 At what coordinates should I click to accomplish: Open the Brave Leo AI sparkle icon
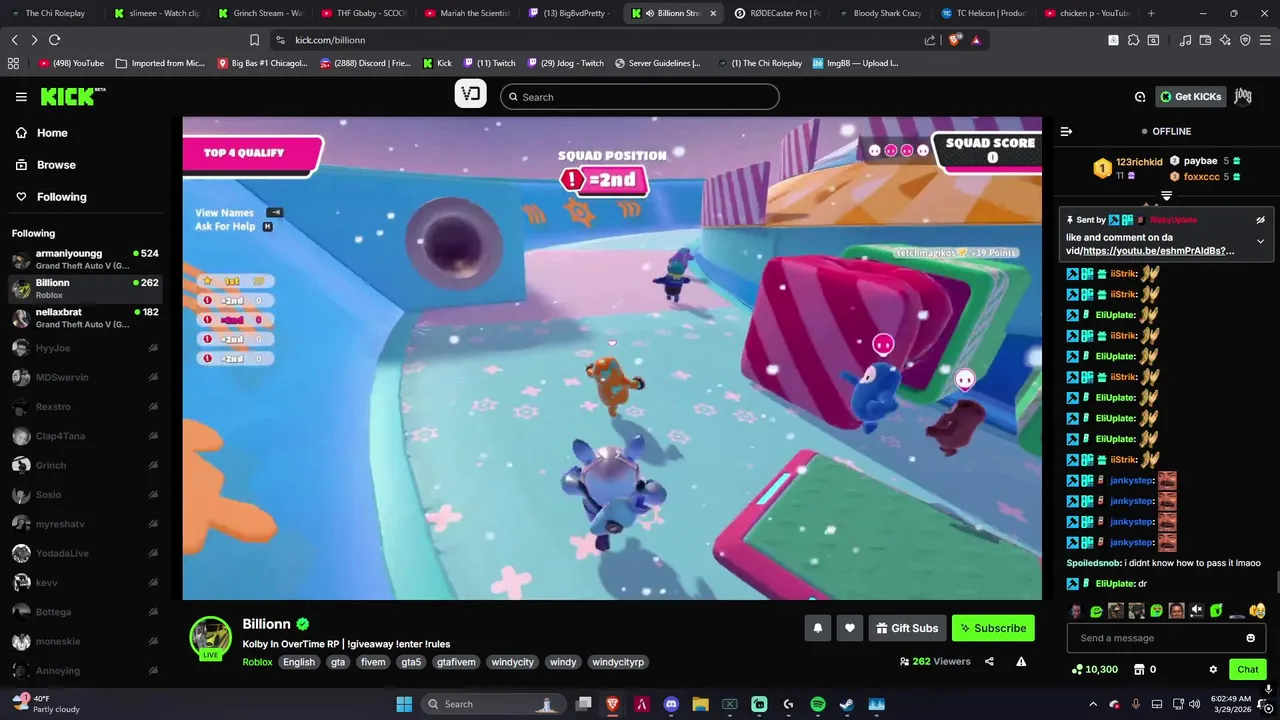pos(1225,40)
